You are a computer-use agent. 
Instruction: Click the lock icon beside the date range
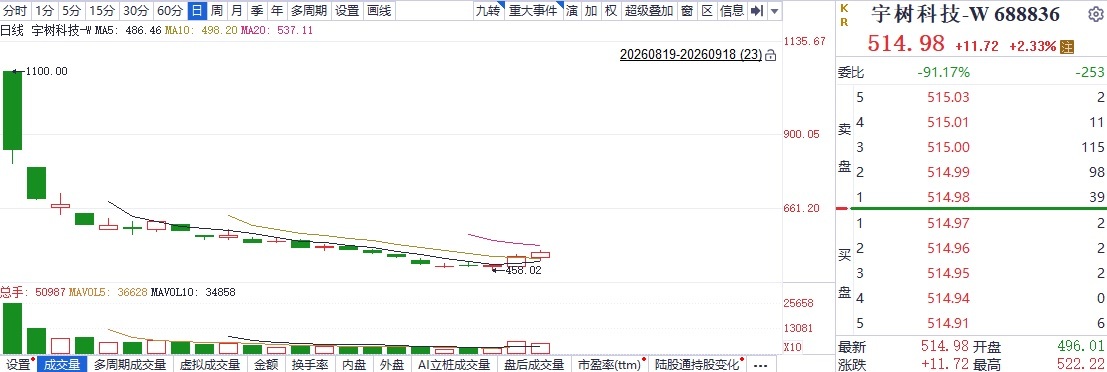click(x=771, y=54)
